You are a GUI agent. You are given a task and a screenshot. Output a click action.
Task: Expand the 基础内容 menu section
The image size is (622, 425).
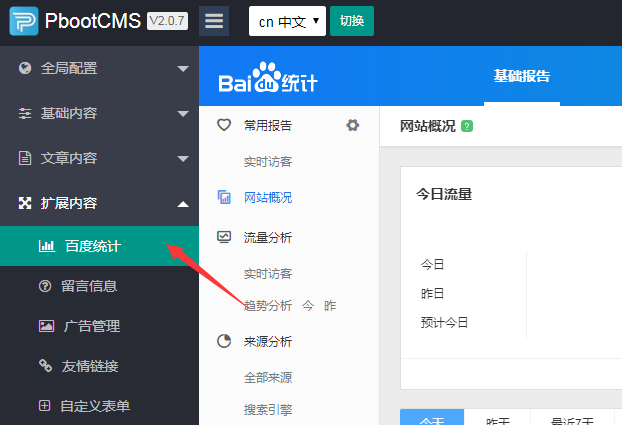[99, 113]
